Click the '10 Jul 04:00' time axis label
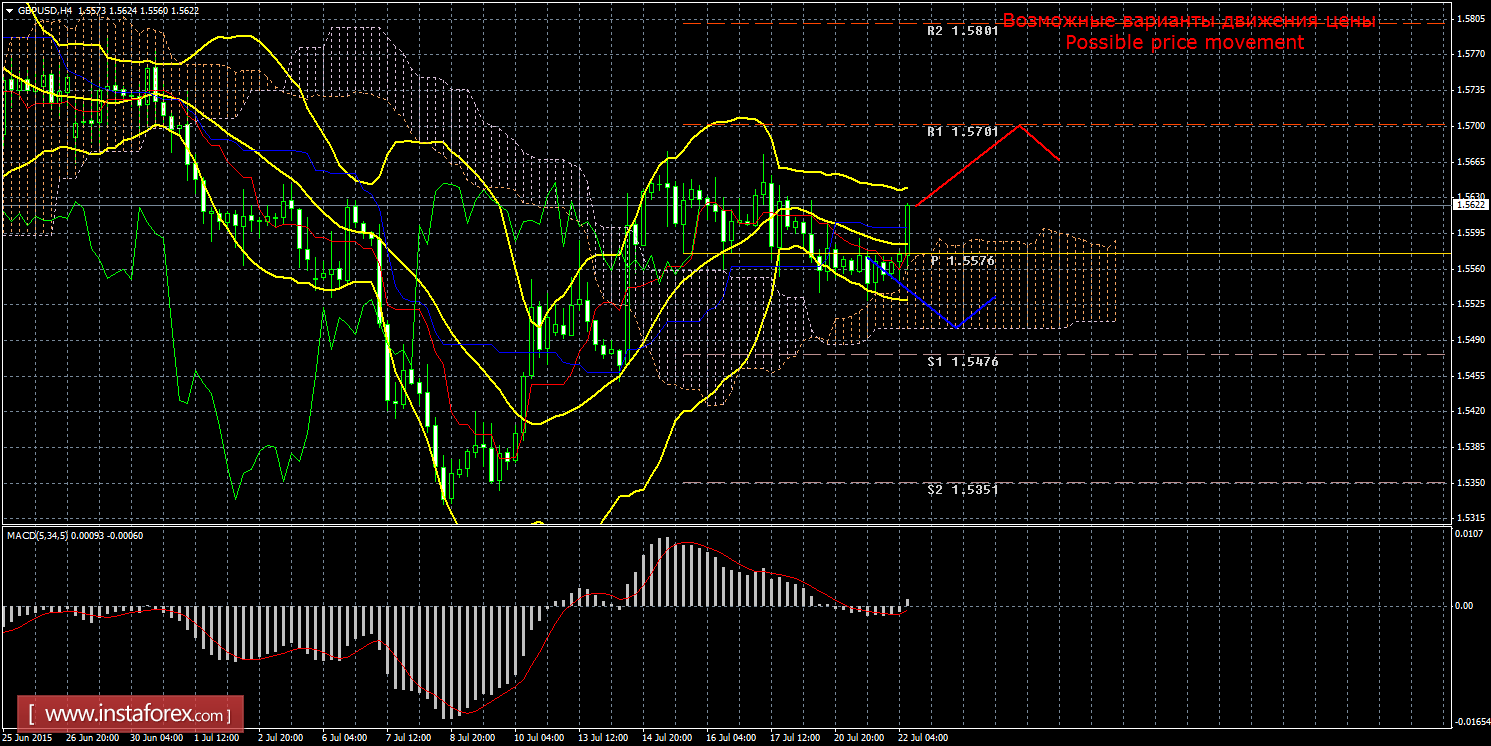 (539, 738)
